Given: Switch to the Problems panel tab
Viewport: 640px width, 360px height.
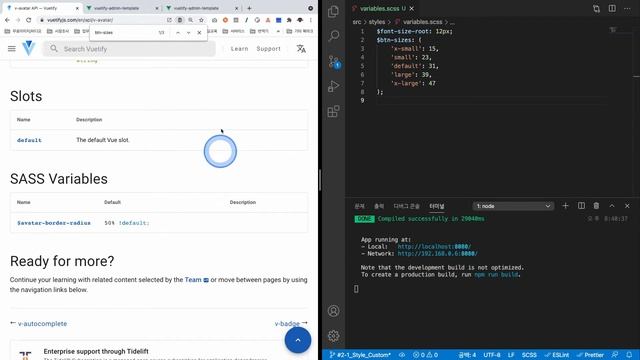Looking at the screenshot, I should [359, 206].
